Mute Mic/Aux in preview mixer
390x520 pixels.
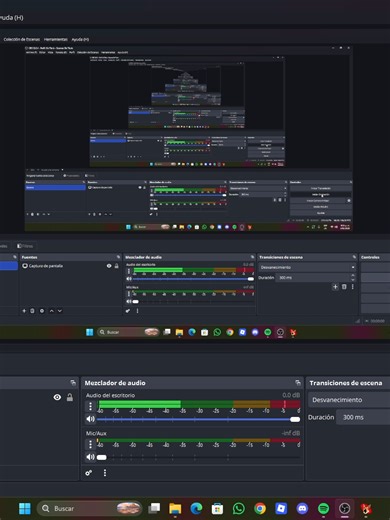pos(129,301)
